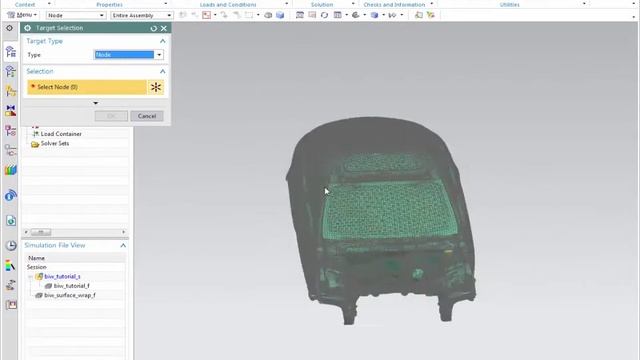Select biw_tutorial_s in Simulation File View
Image resolution: width=640 pixels, height=360 pixels.
pos(62,277)
